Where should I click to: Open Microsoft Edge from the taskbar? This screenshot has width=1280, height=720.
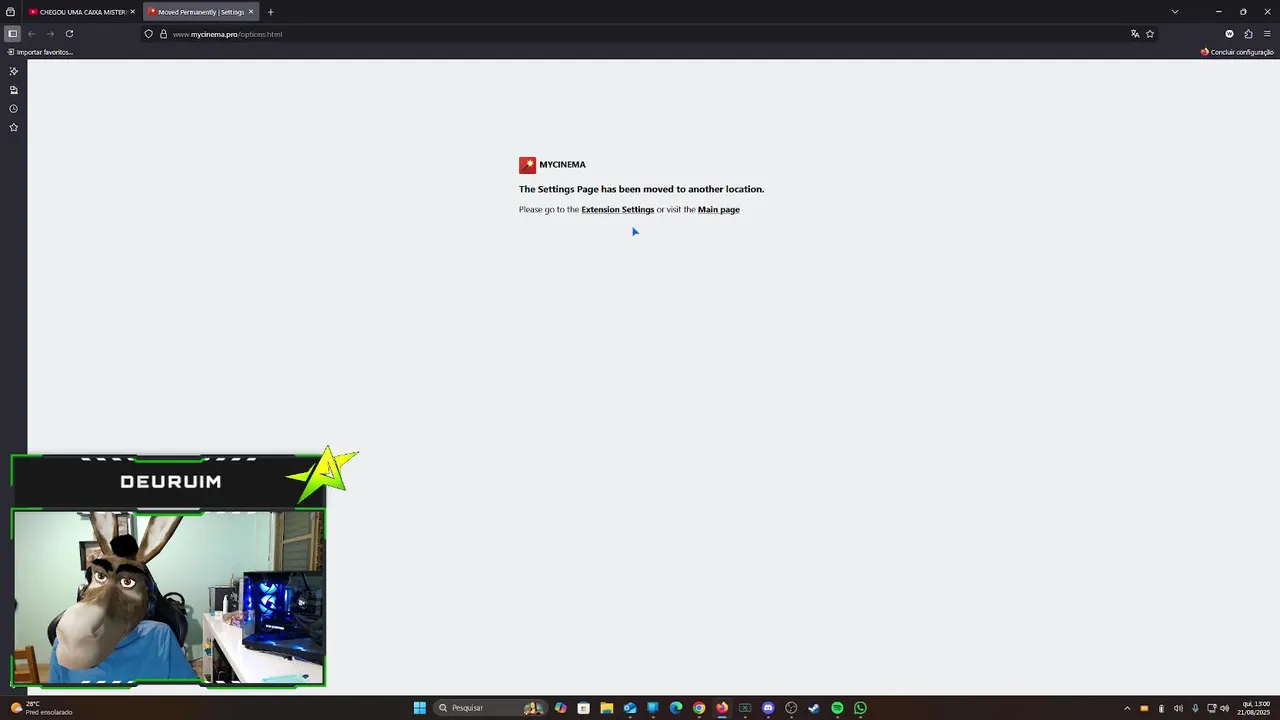coord(676,708)
